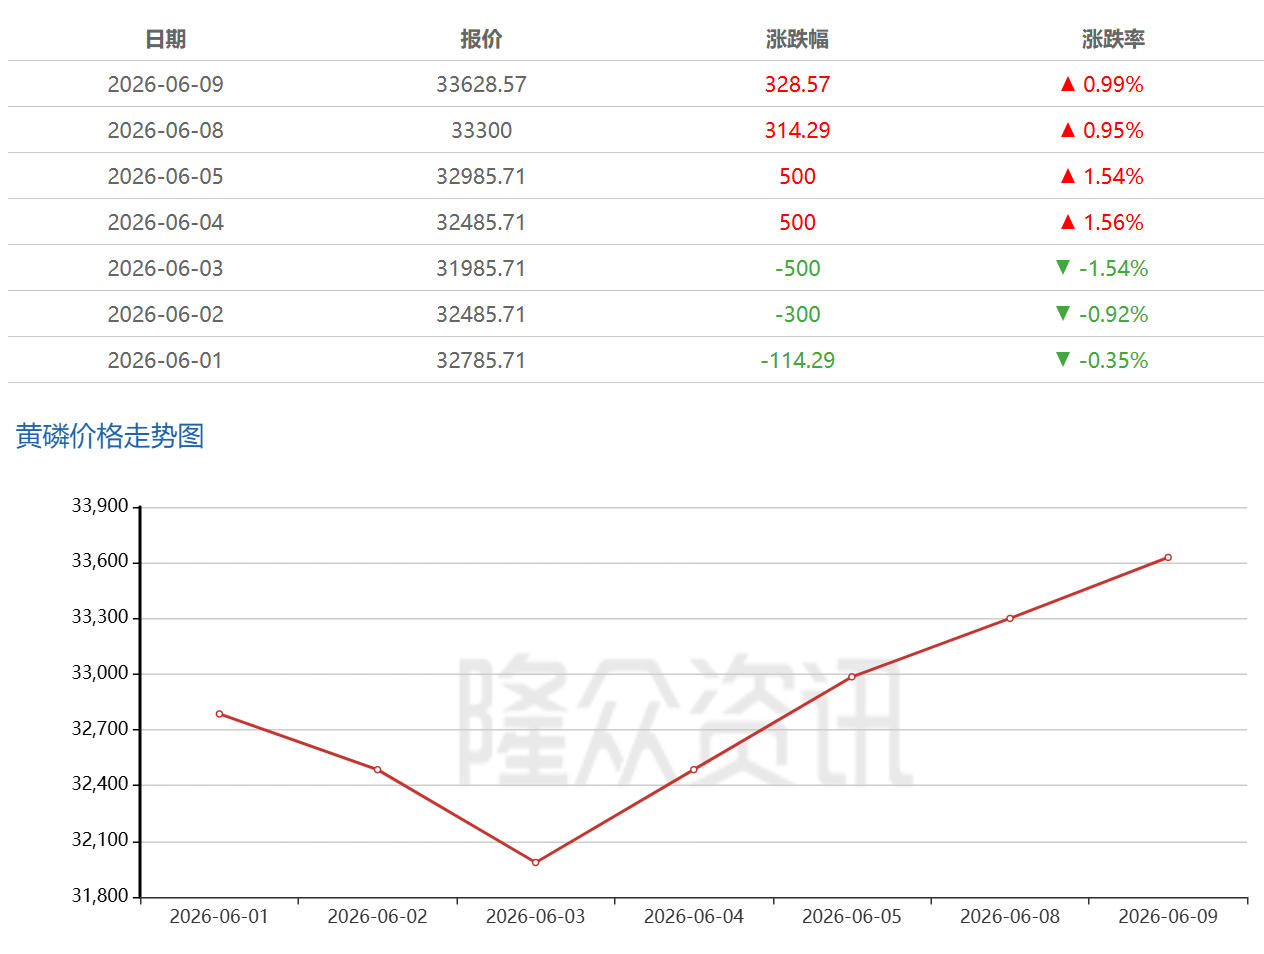Click chart data point for 2026-06-08
Image resolution: width=1264 pixels, height=954 pixels.
1010,618
